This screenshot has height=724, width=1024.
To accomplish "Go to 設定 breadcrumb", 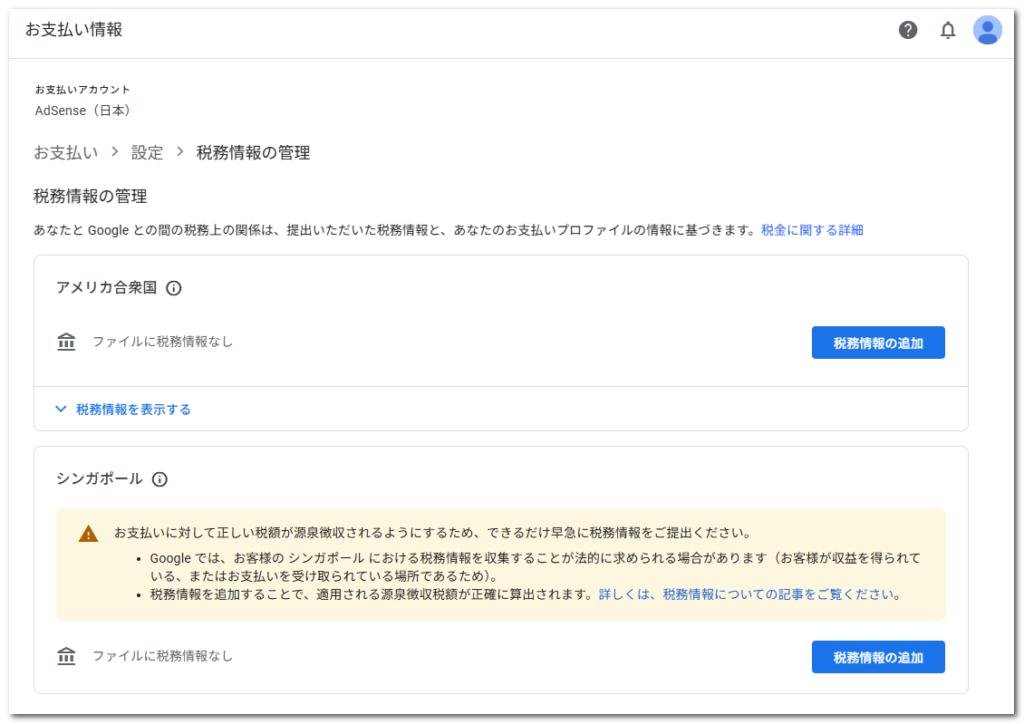I will [147, 153].
